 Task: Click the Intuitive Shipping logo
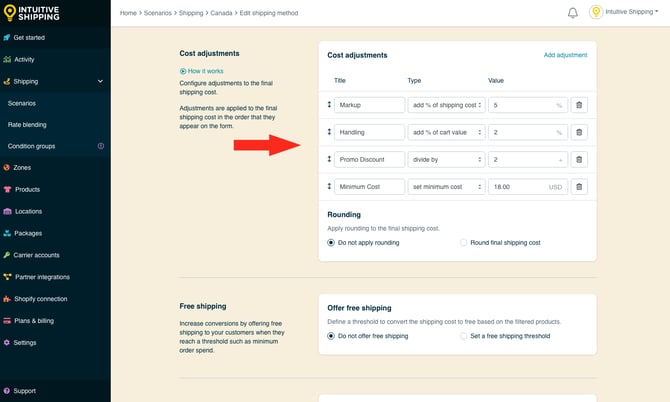(32, 13)
